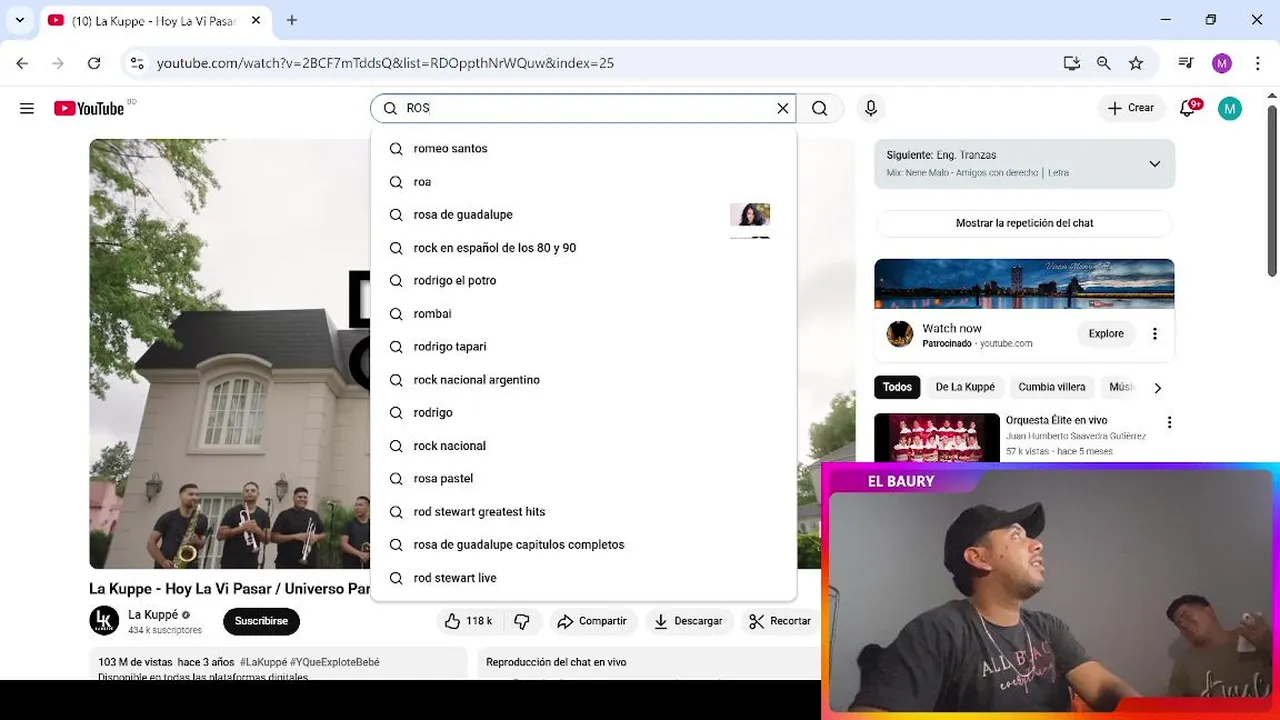Subscribe with the Suscribirse button
The width and height of the screenshot is (1280, 720).
click(x=261, y=621)
